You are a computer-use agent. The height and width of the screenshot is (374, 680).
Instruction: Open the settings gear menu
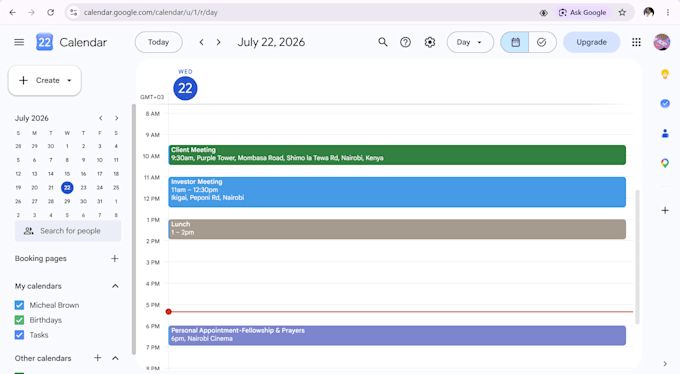coord(430,42)
